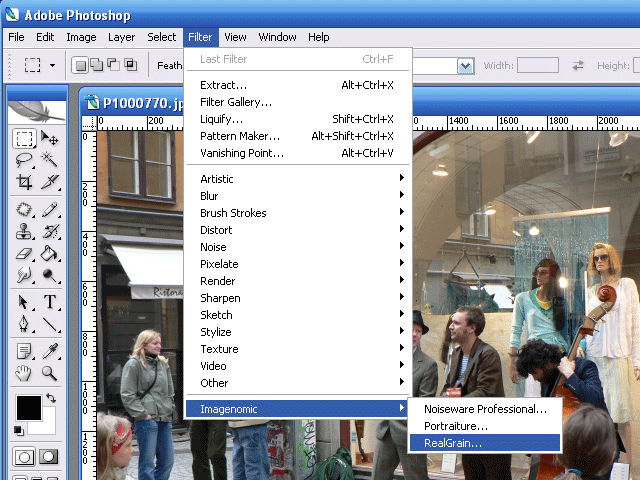
Task: Select the Healing Brush tool
Action: (x=24, y=210)
